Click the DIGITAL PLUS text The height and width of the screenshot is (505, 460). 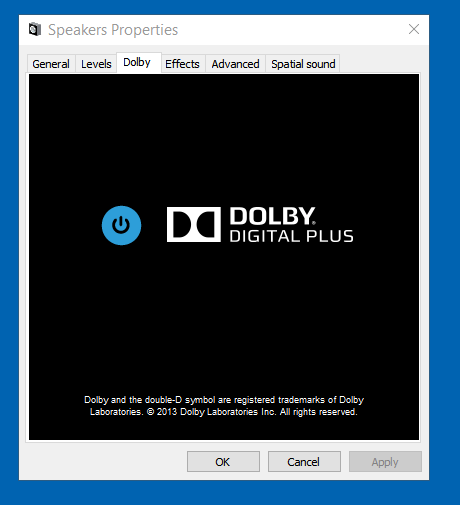coord(291,236)
